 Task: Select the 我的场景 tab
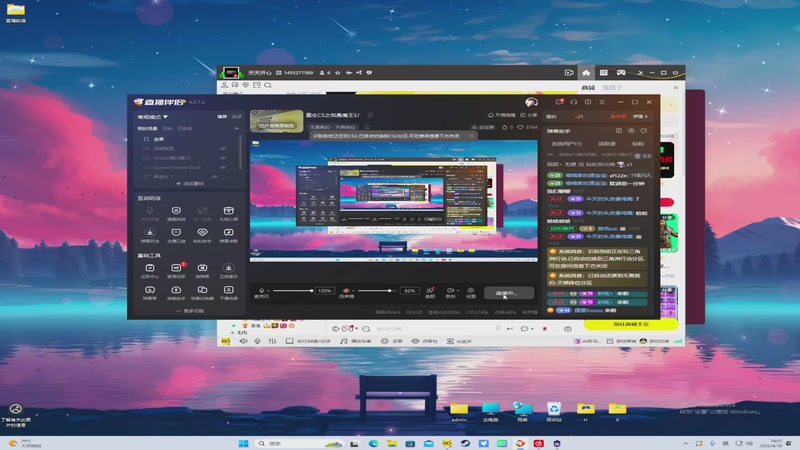pos(147,129)
